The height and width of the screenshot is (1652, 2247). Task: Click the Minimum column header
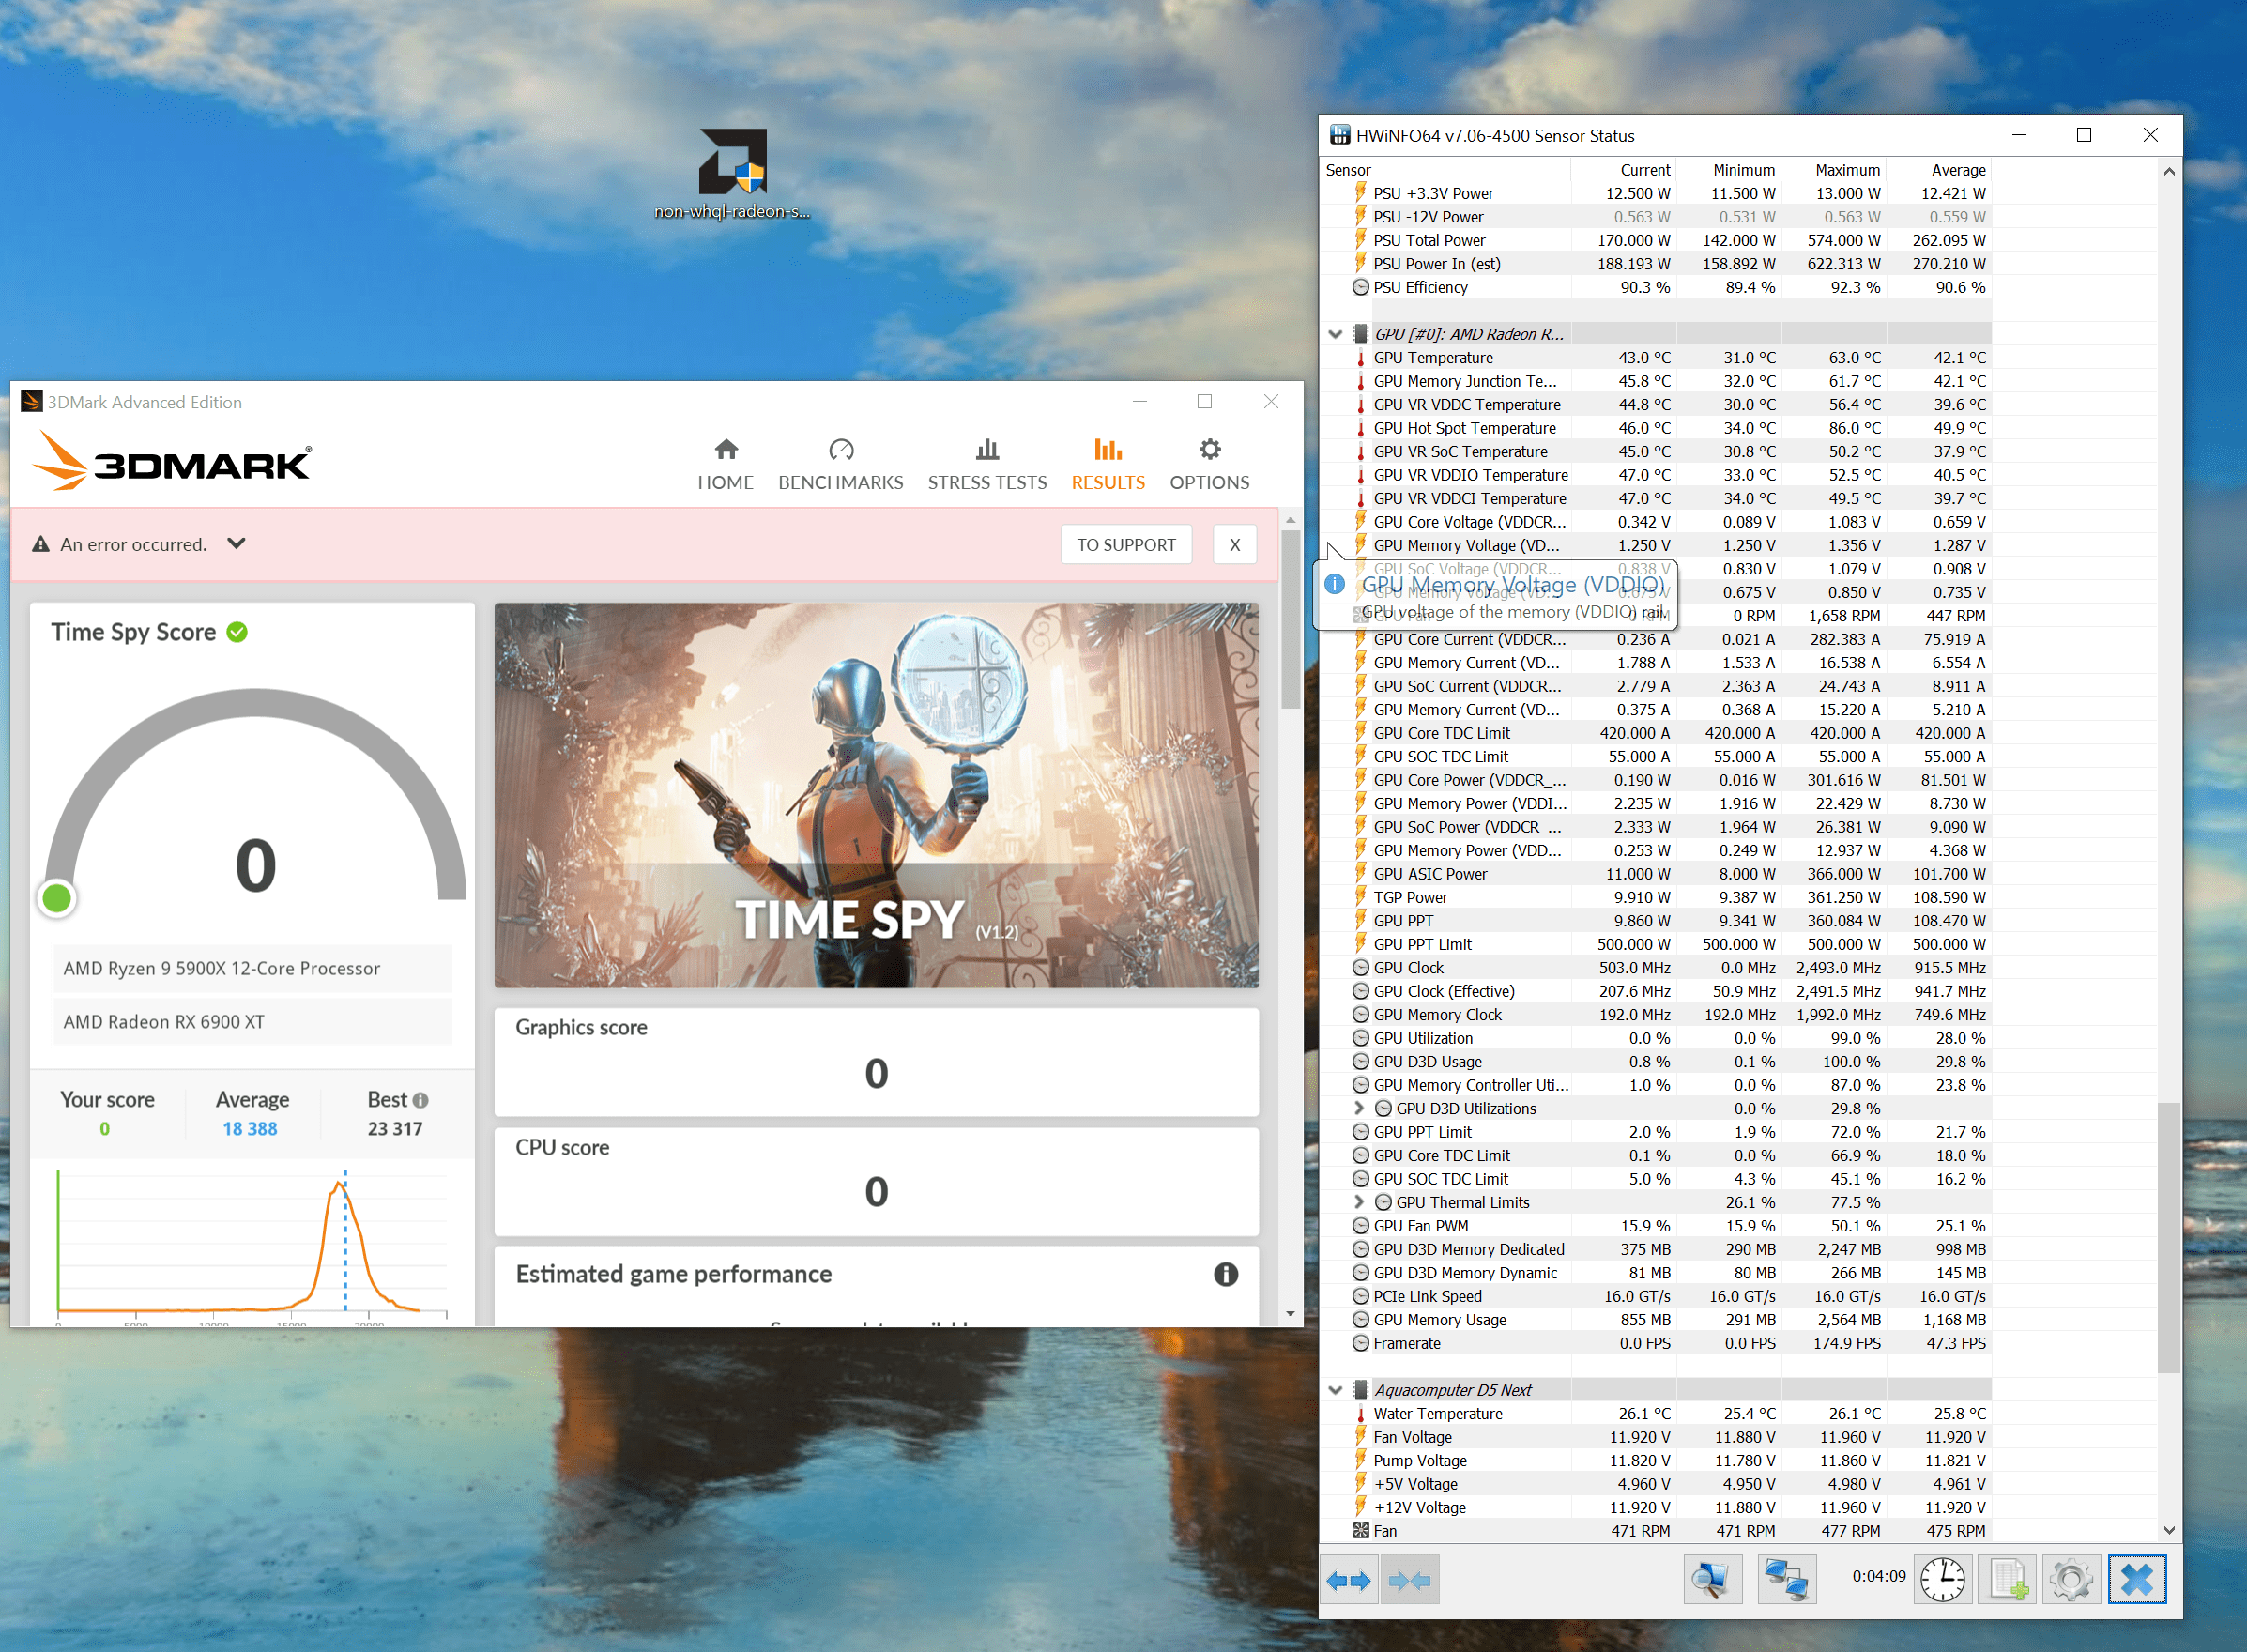tap(1728, 170)
